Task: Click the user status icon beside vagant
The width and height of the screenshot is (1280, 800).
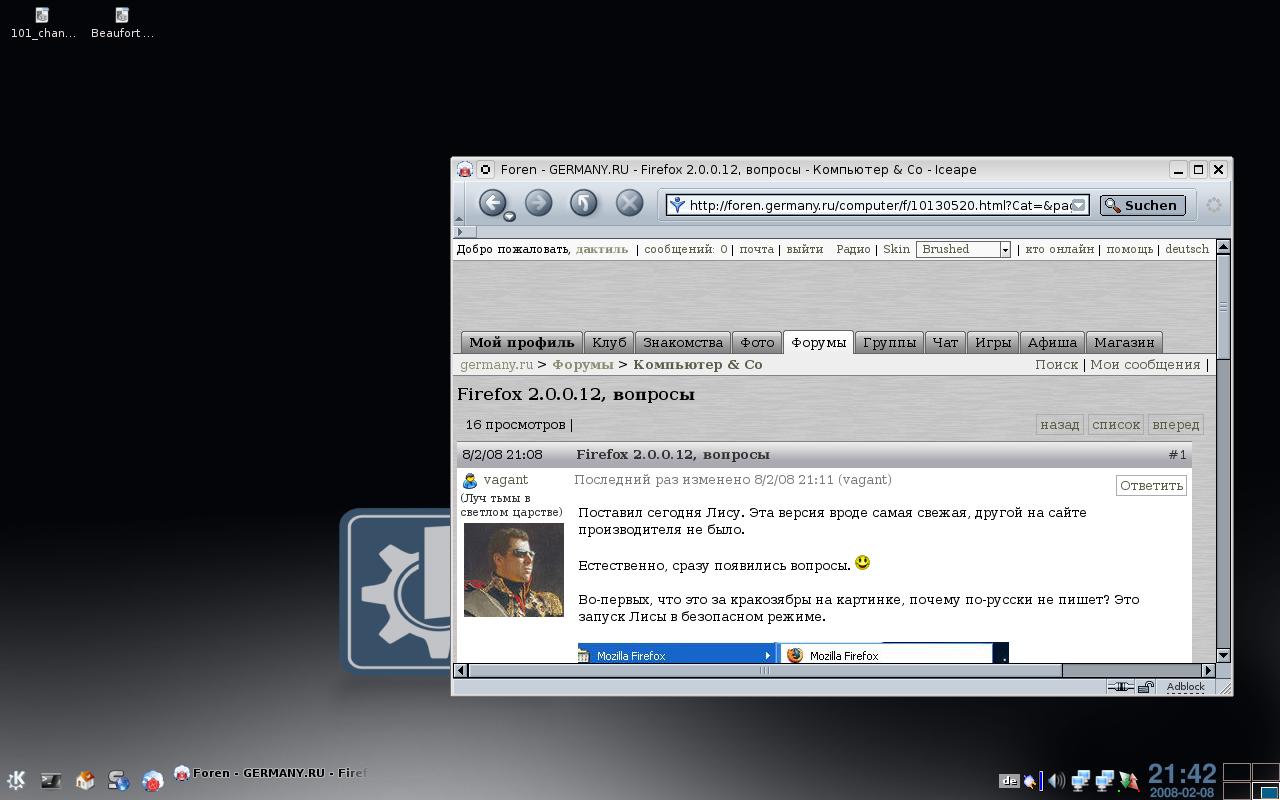Action: click(x=469, y=480)
